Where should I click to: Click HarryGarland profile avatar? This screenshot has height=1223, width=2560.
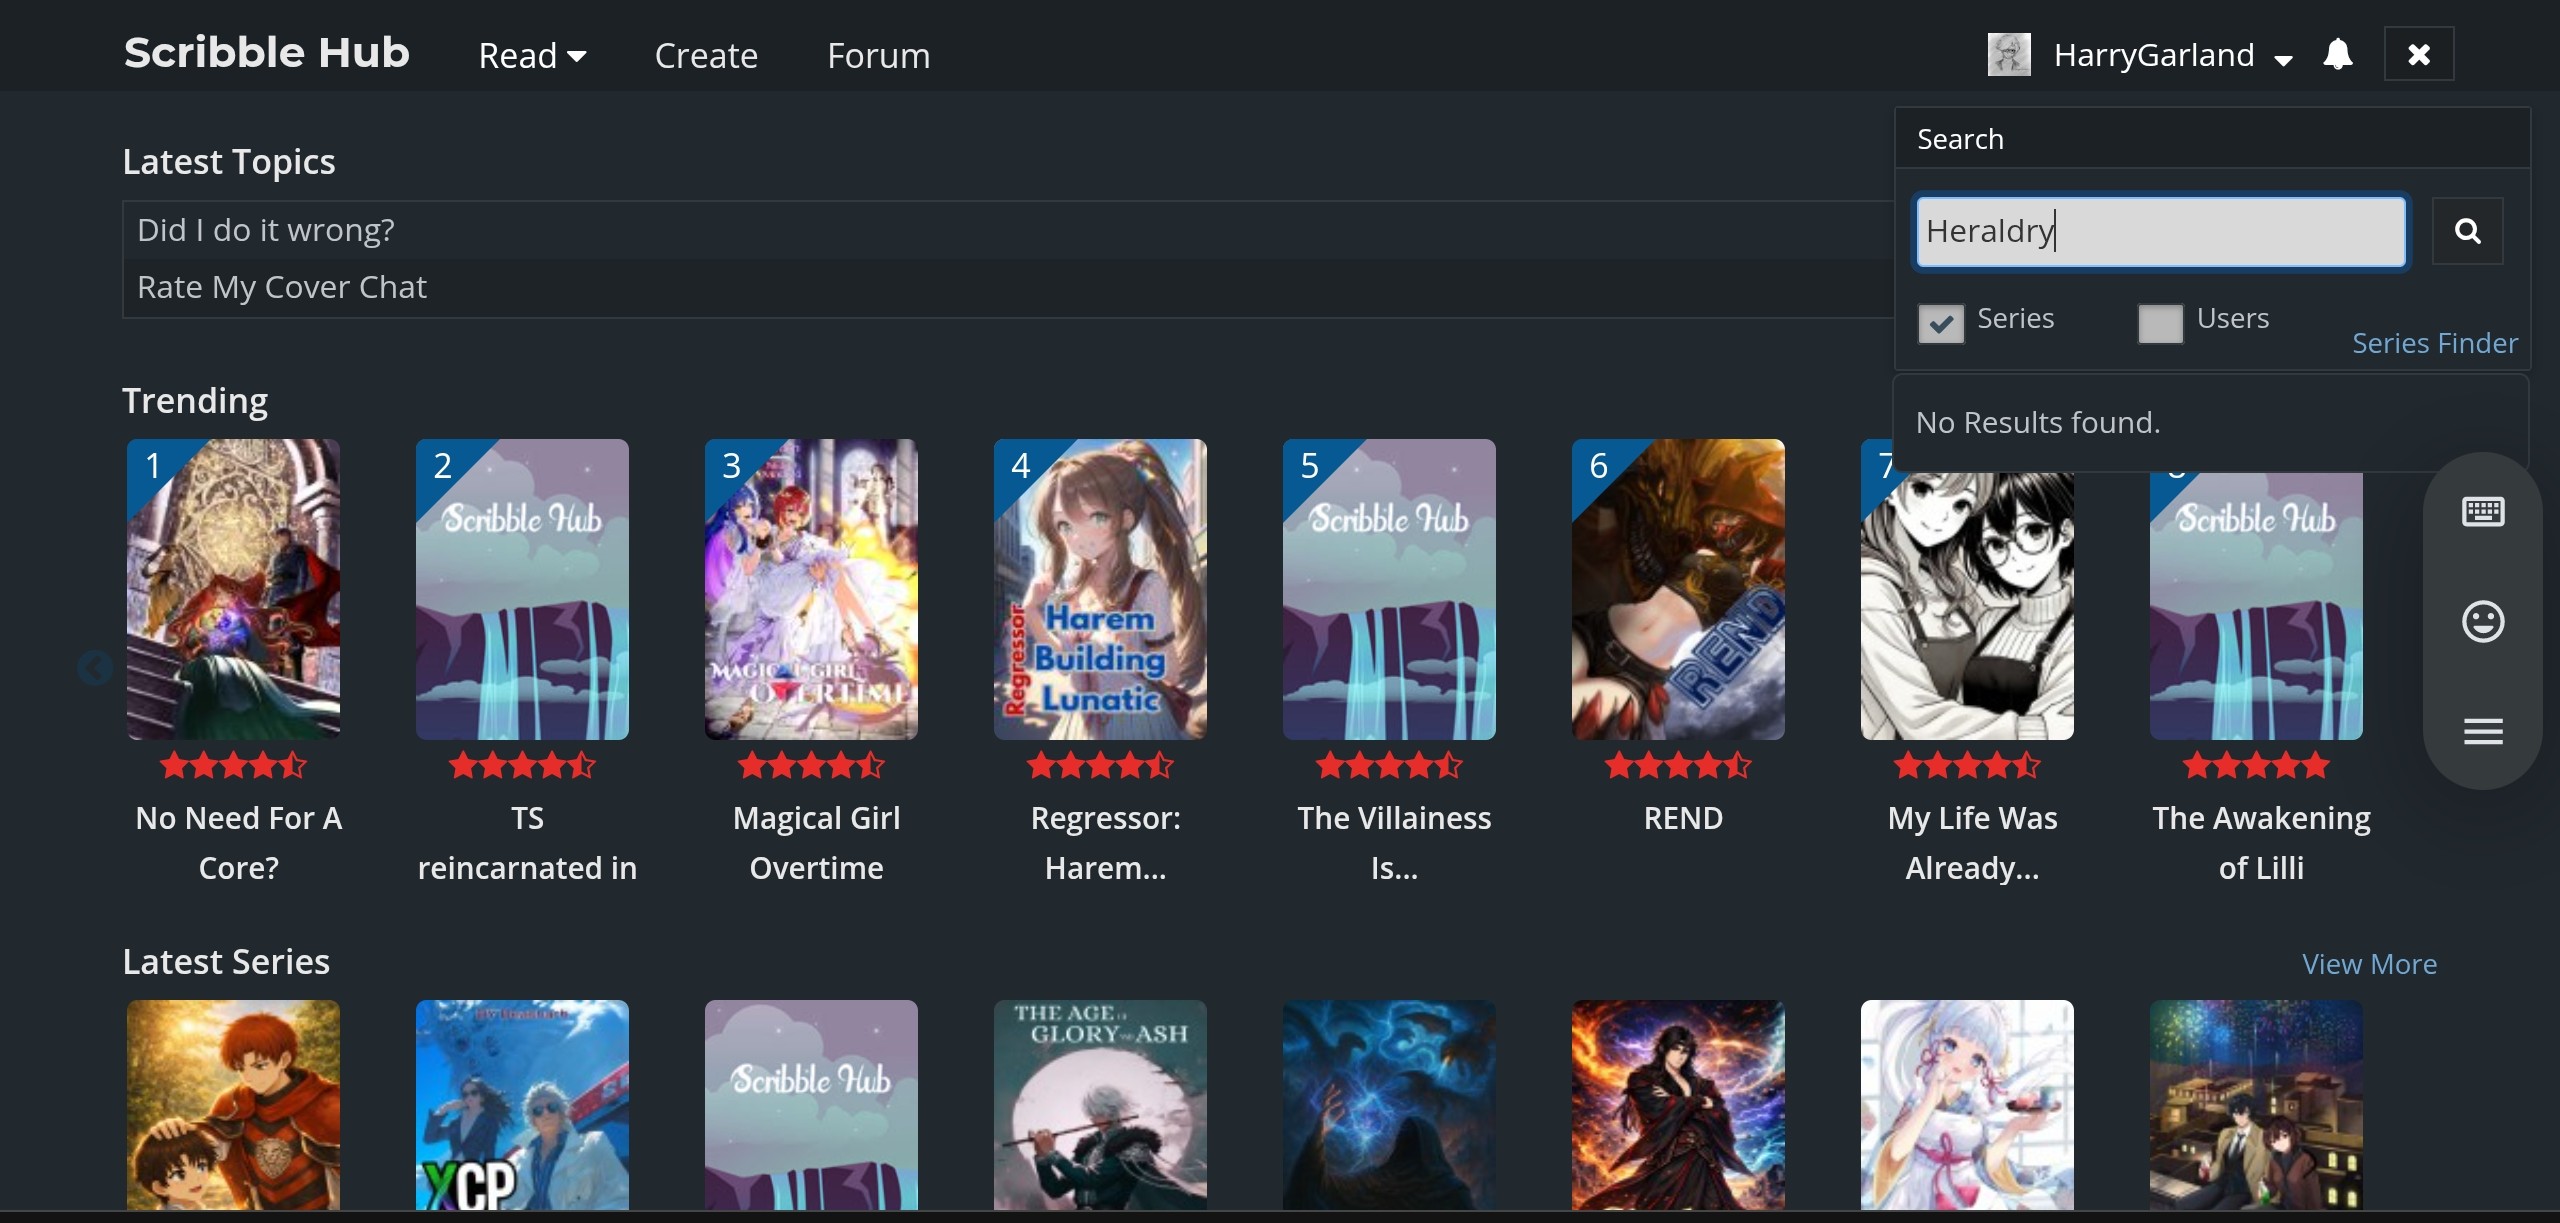[2008, 54]
